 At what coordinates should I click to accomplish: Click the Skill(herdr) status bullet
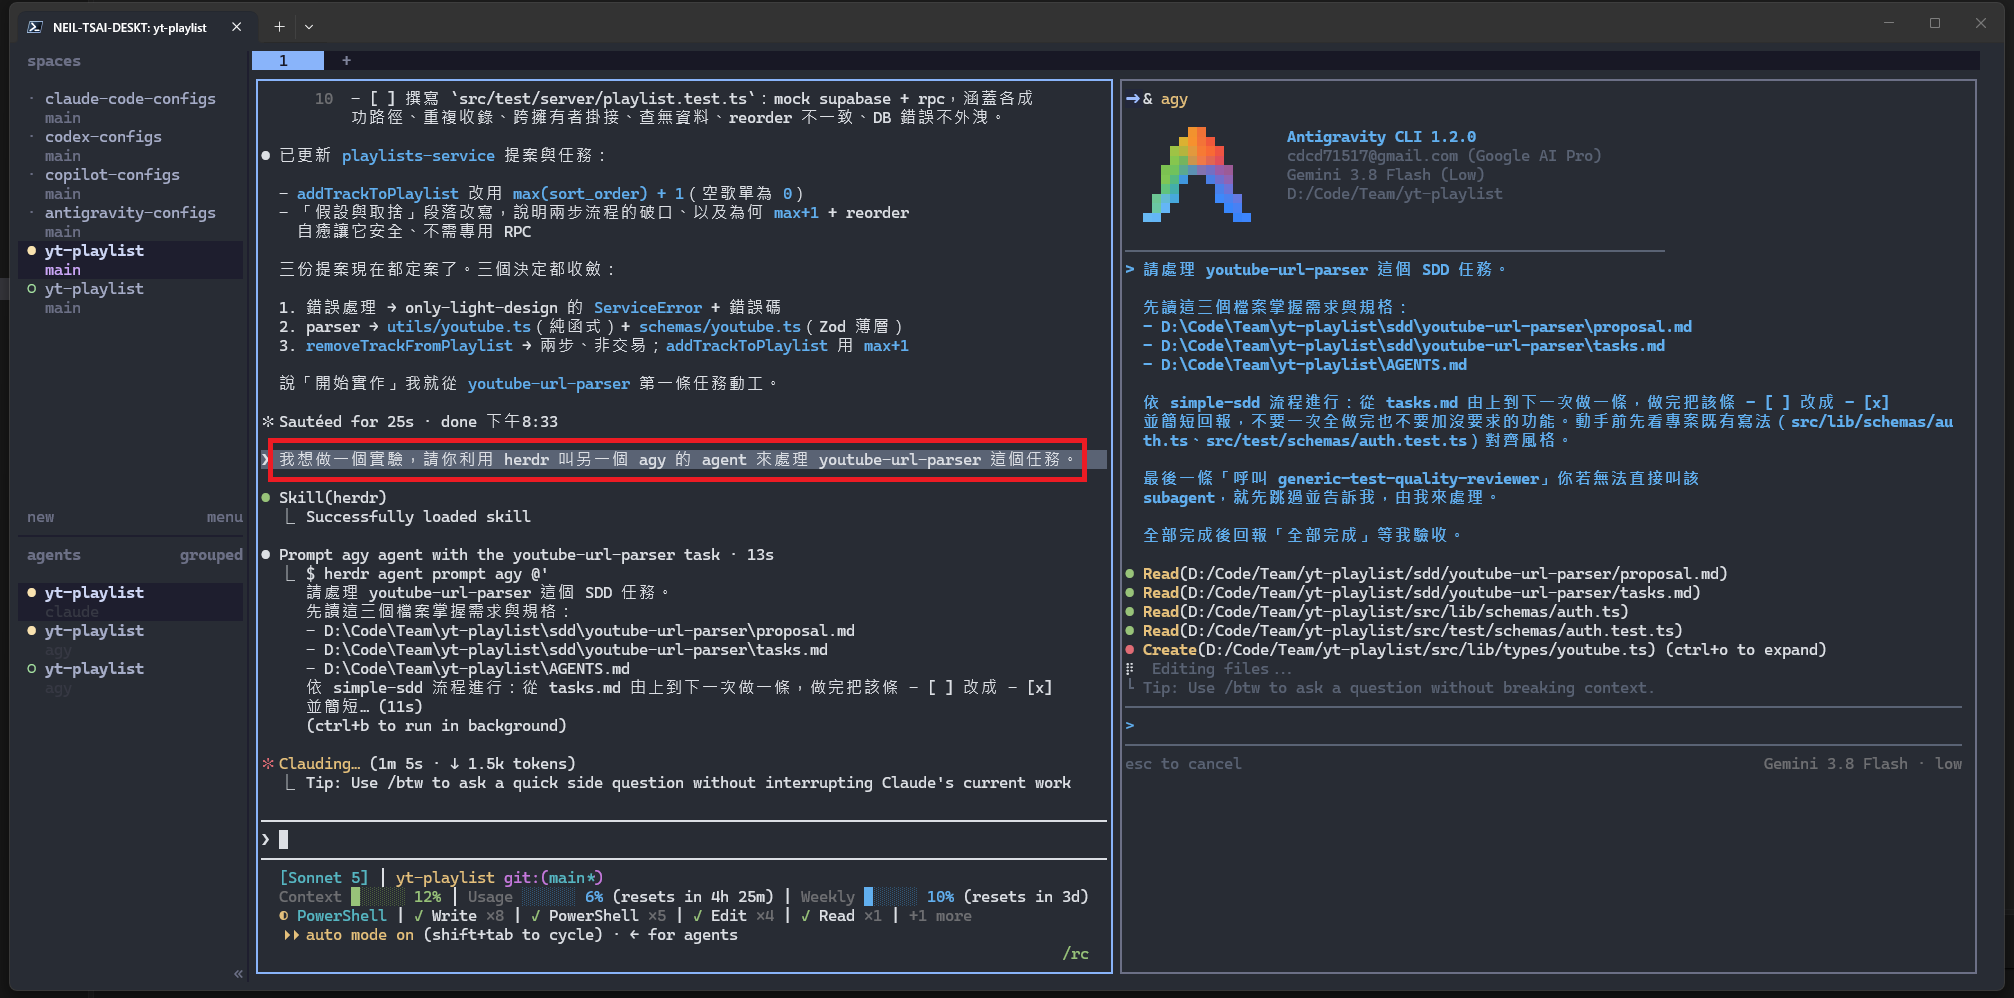pyautogui.click(x=266, y=497)
